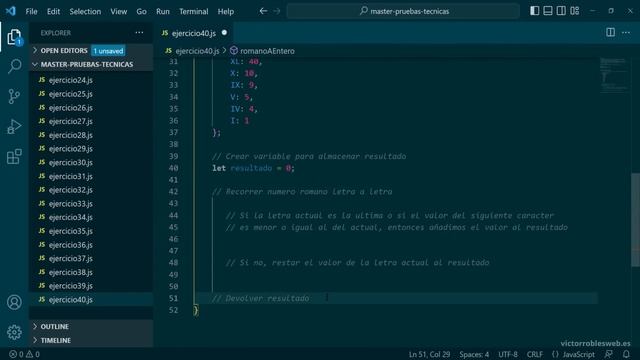Screen dimensions: 640x360
Task: Select ejercicio40.js in the explorer
Action: (91, 300)
